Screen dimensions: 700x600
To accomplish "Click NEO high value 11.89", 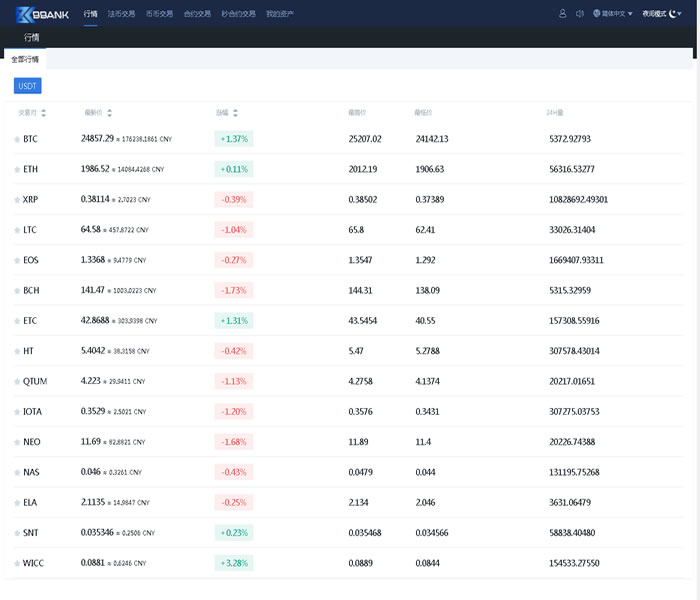I will 358,442.
